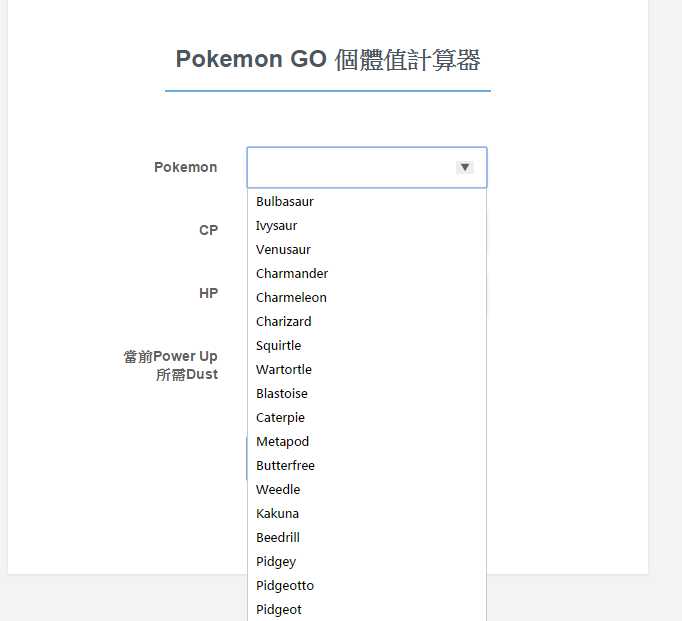The image size is (682, 621).
Task: Choose Pidgeot at the list bottom
Action: [x=279, y=610]
